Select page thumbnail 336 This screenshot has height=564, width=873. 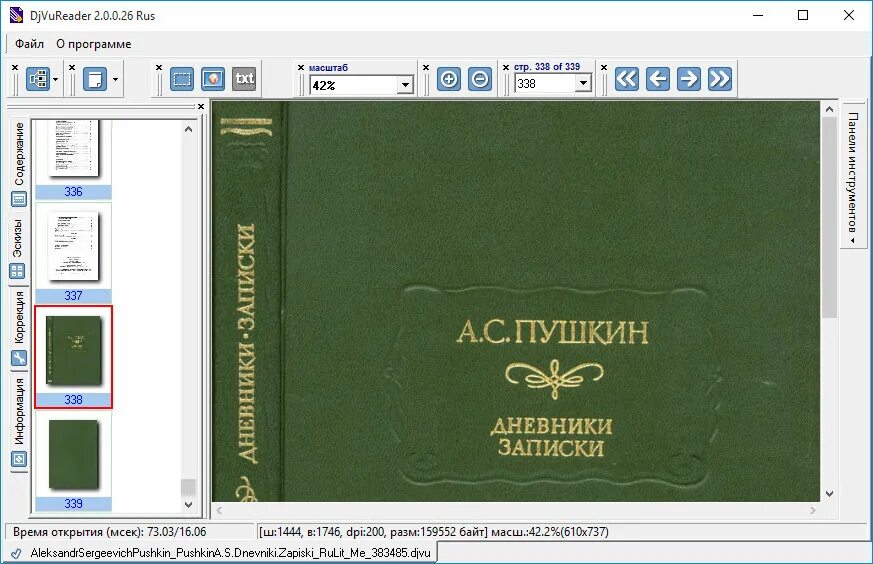tap(73, 160)
